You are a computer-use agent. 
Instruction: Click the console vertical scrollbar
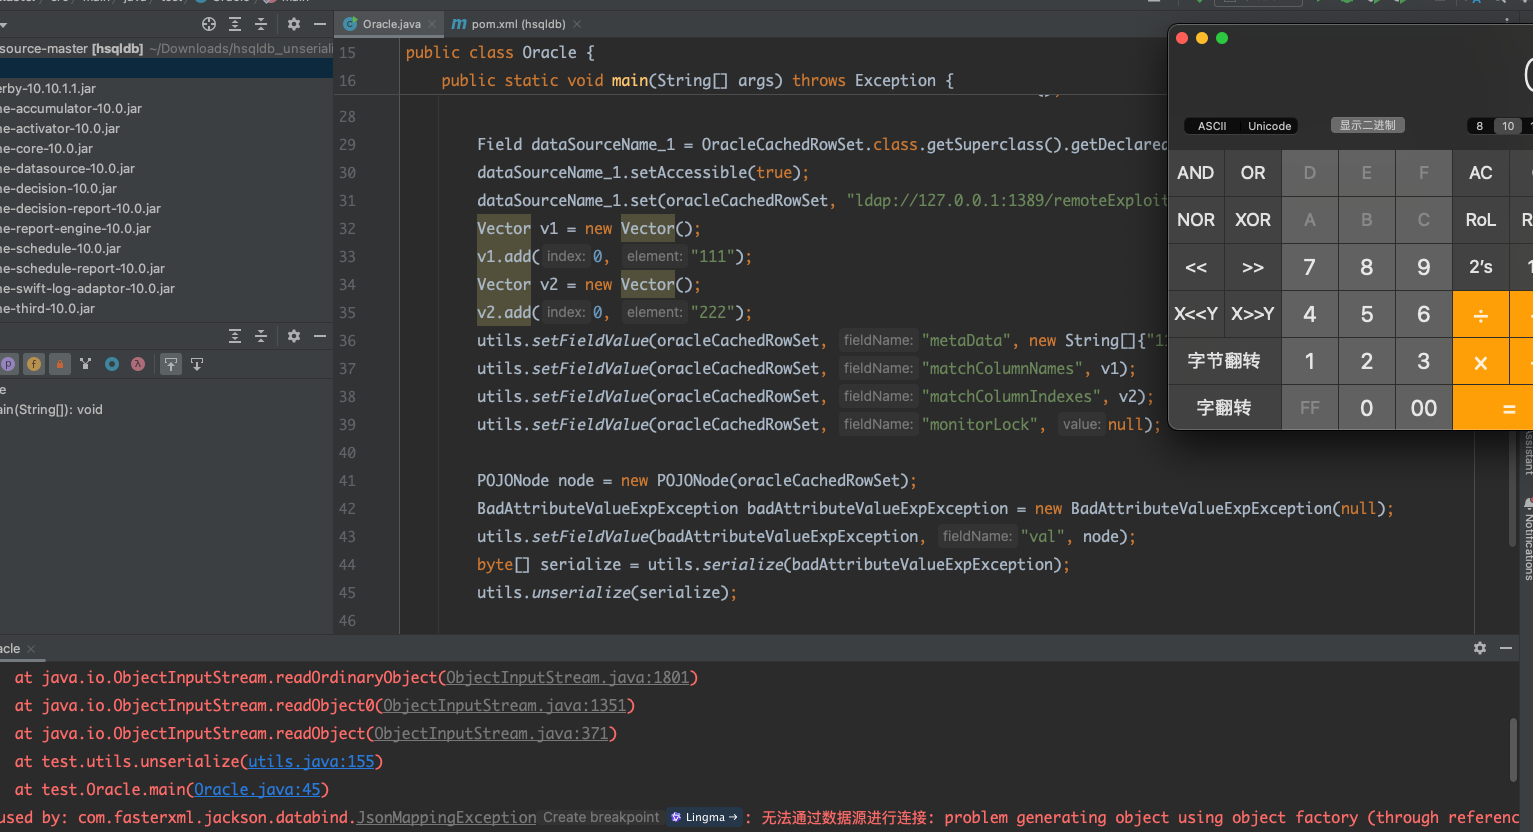[x=1514, y=748]
